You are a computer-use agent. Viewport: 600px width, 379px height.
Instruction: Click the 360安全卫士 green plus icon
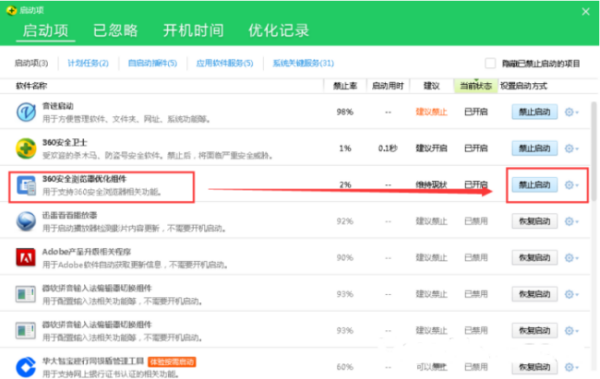pos(26,148)
